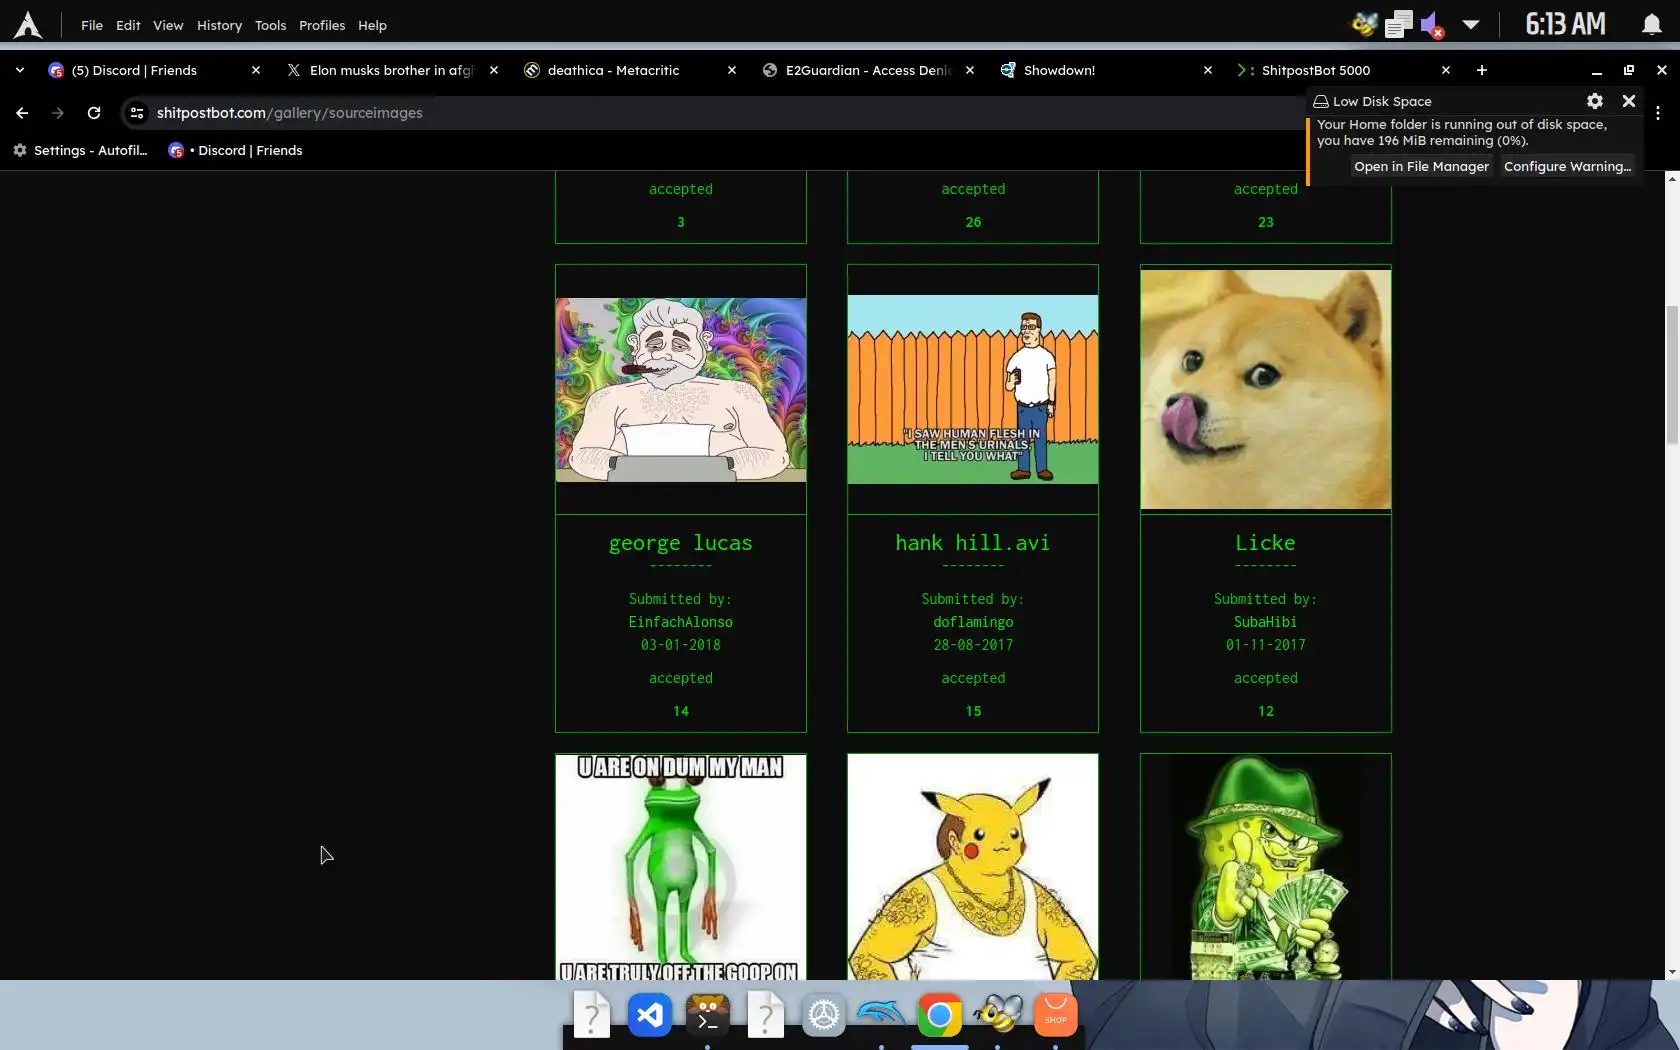The width and height of the screenshot is (1680, 1050).
Task: Open the muscular Pikachu image
Action: pos(973,867)
